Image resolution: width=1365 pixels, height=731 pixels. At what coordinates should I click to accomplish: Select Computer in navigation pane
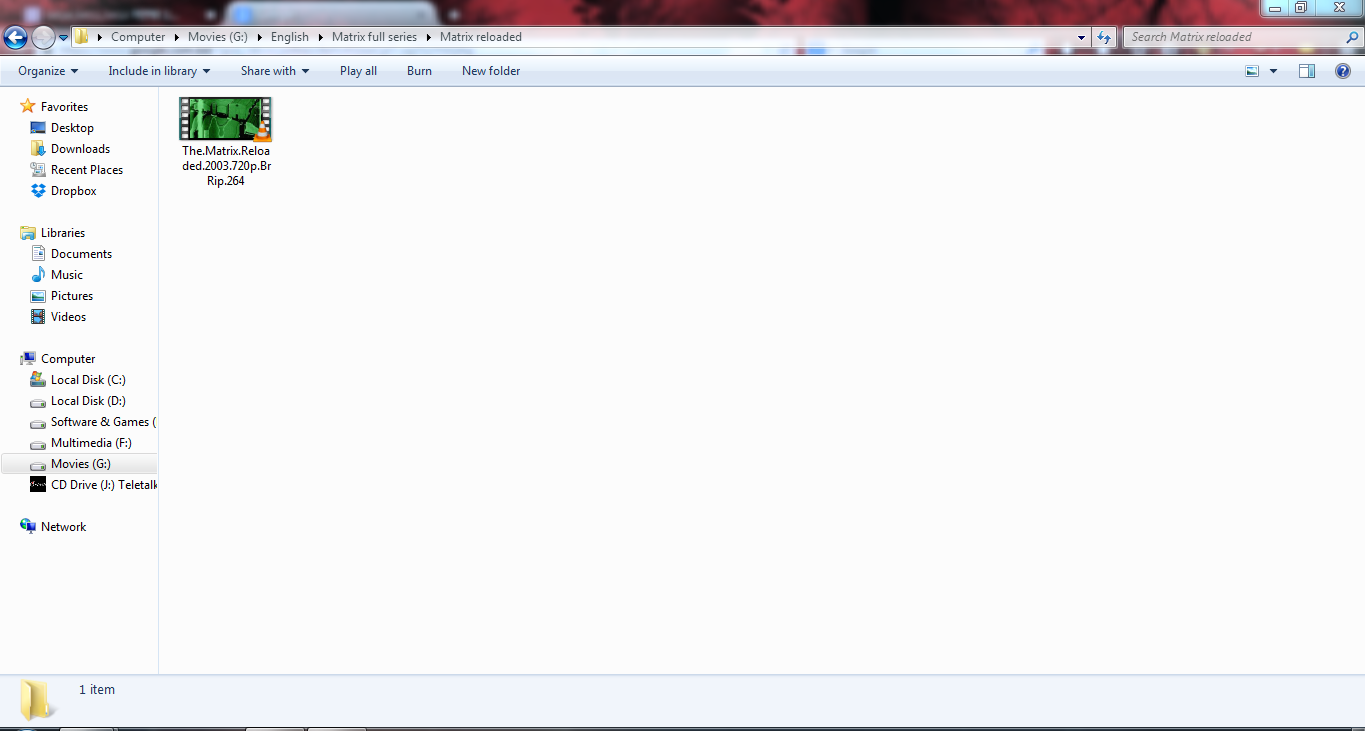pos(68,359)
